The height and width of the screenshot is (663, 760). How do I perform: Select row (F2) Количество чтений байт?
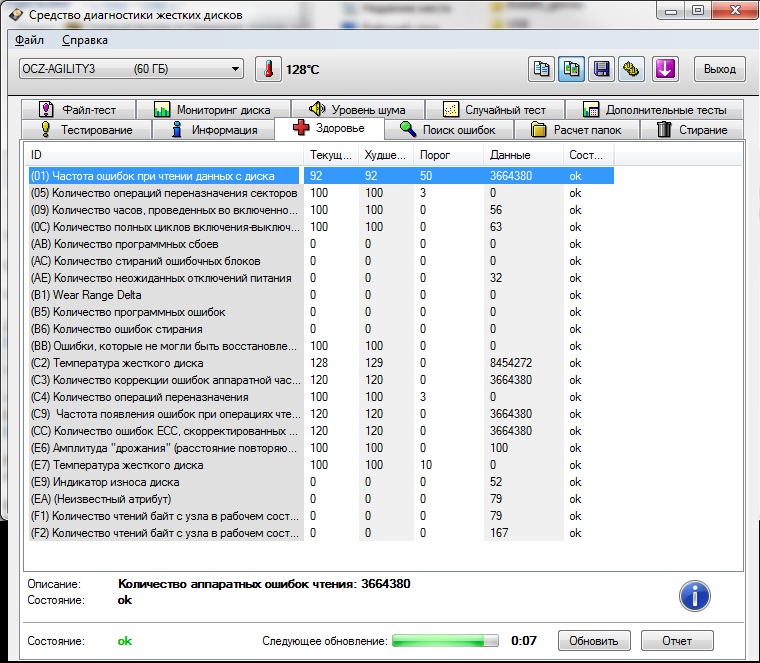pos(321,533)
